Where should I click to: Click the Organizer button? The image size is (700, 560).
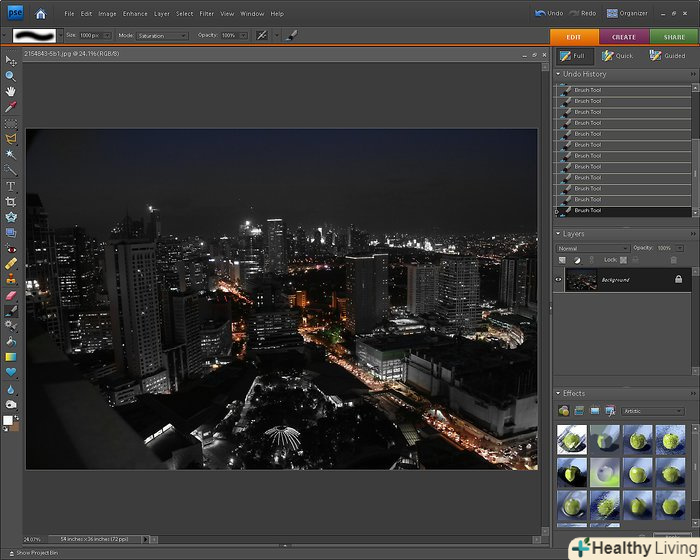pos(627,14)
